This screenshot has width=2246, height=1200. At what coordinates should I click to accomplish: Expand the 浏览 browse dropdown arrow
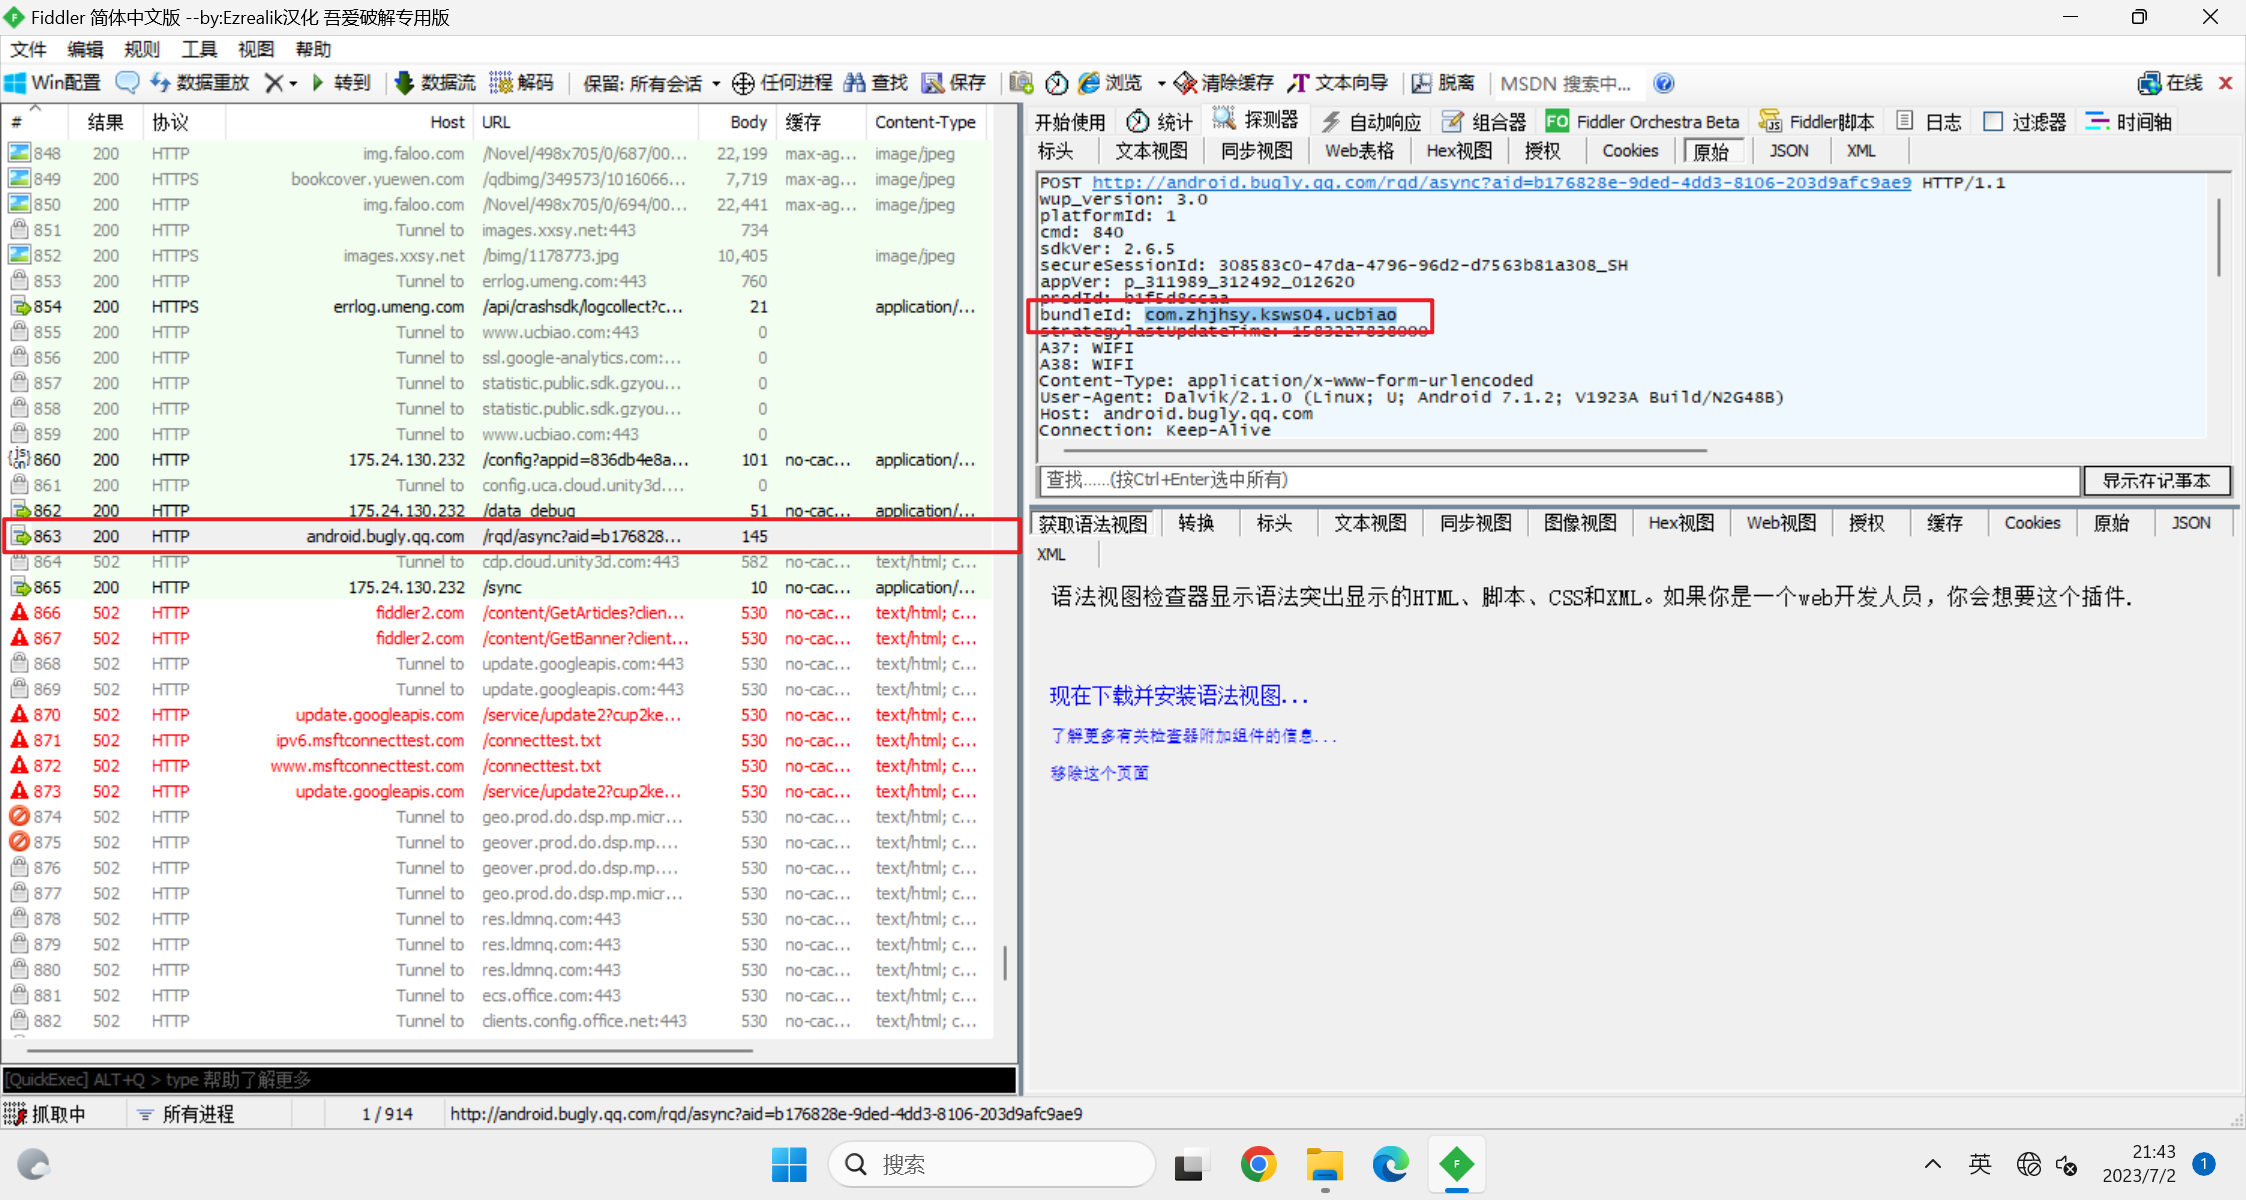[x=1161, y=84]
